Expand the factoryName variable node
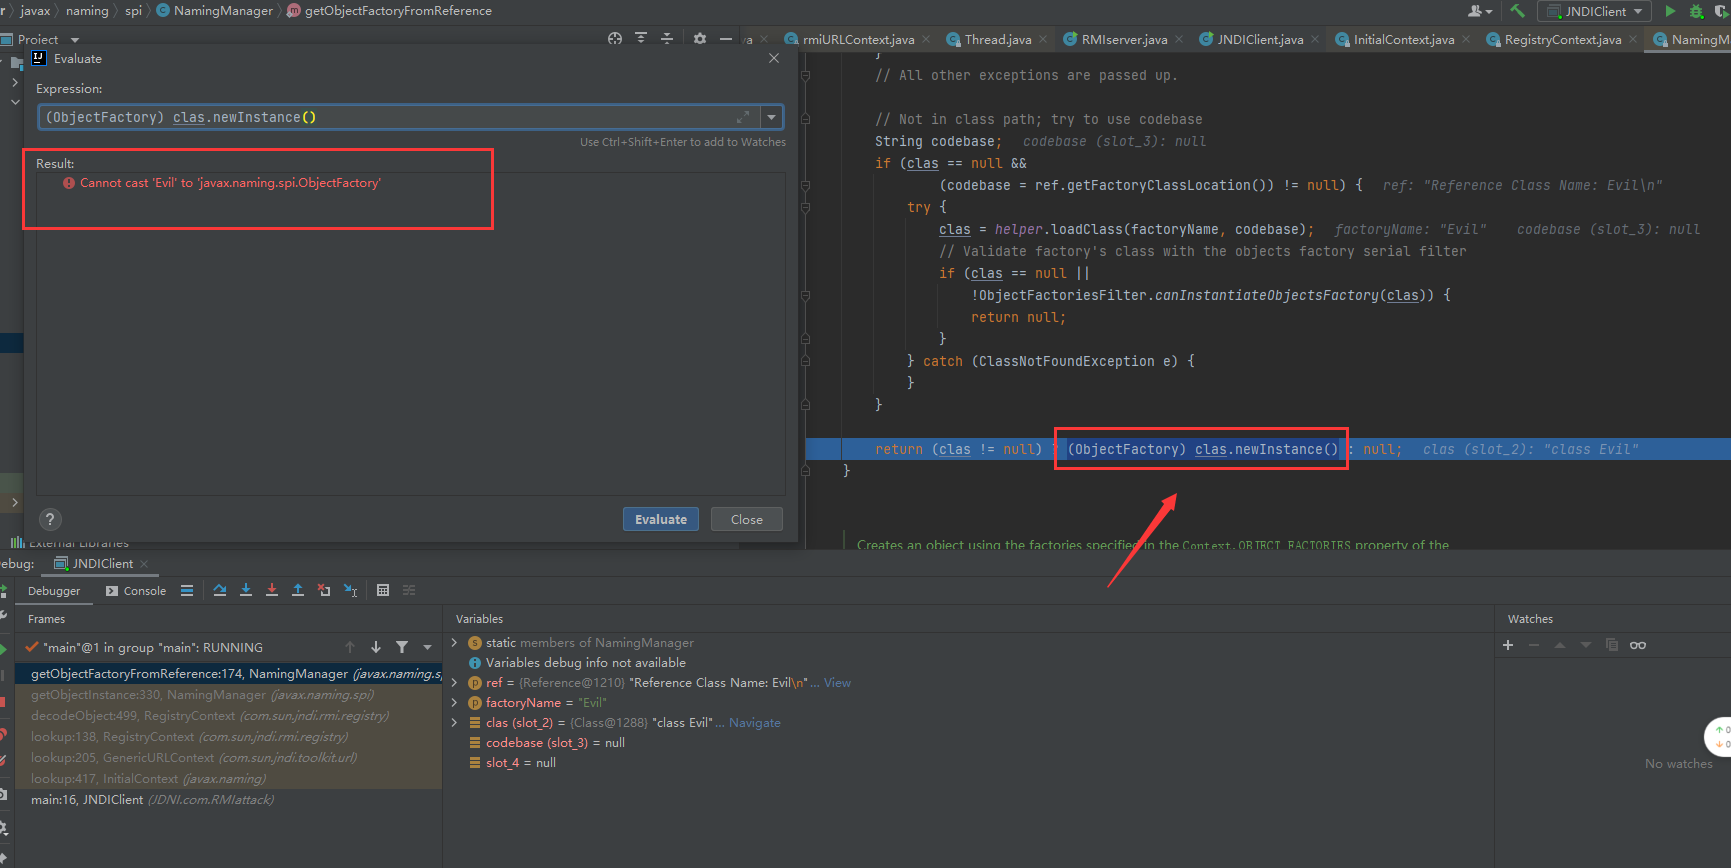Image resolution: width=1731 pixels, height=868 pixels. click(454, 703)
